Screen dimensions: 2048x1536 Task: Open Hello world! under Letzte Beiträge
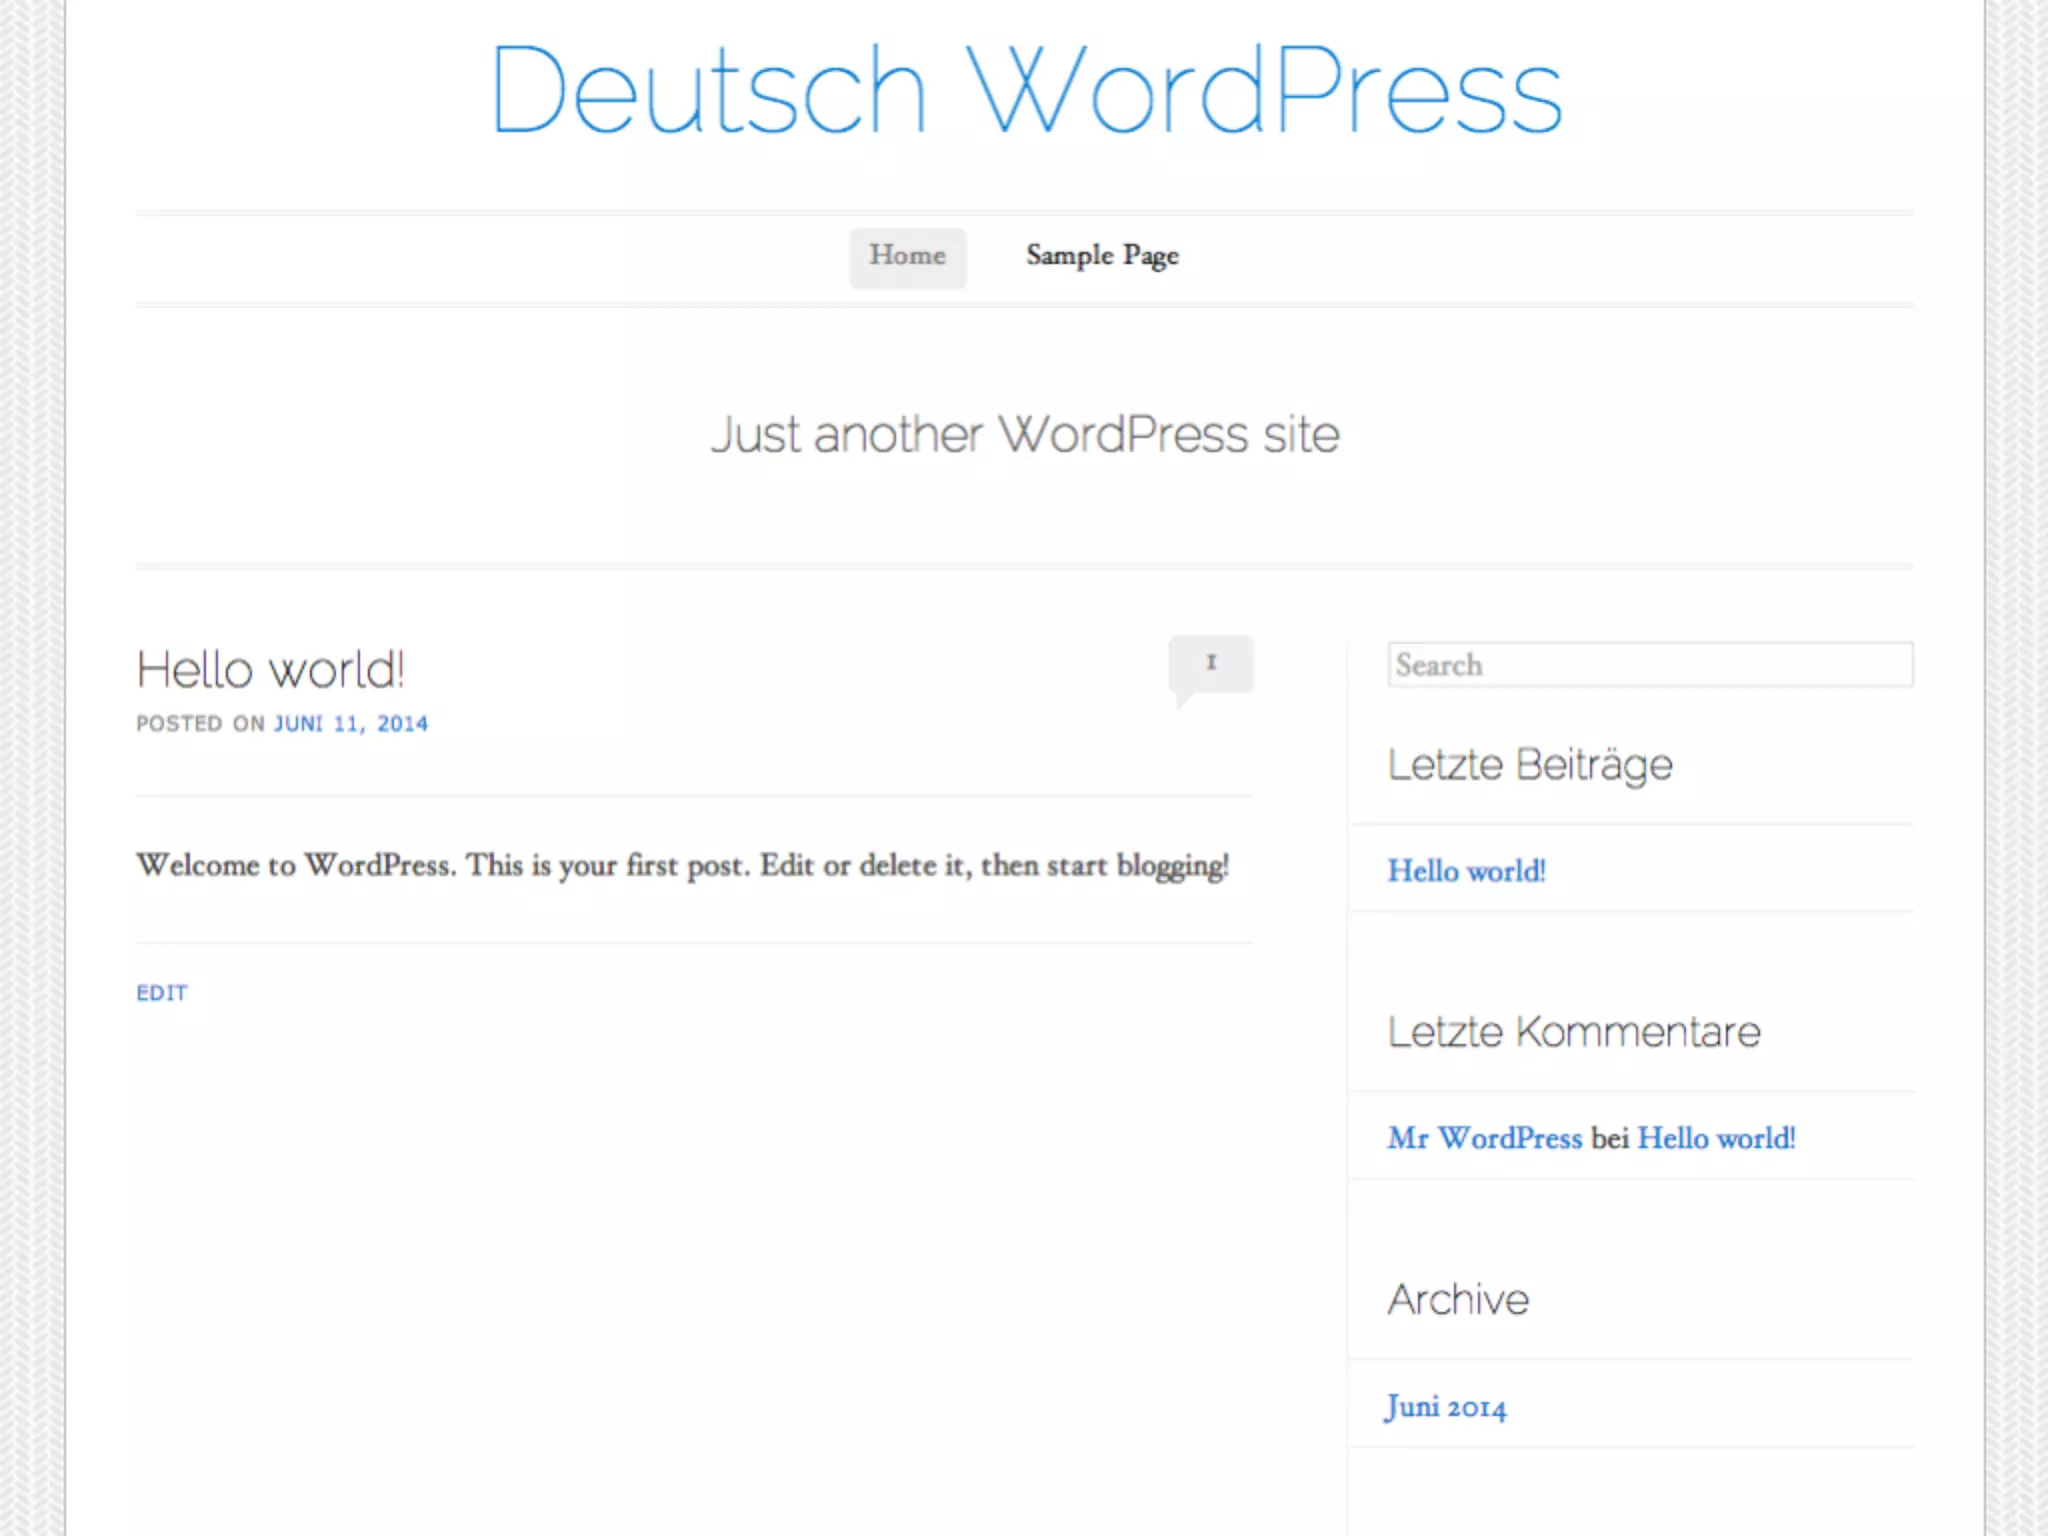(x=1466, y=871)
